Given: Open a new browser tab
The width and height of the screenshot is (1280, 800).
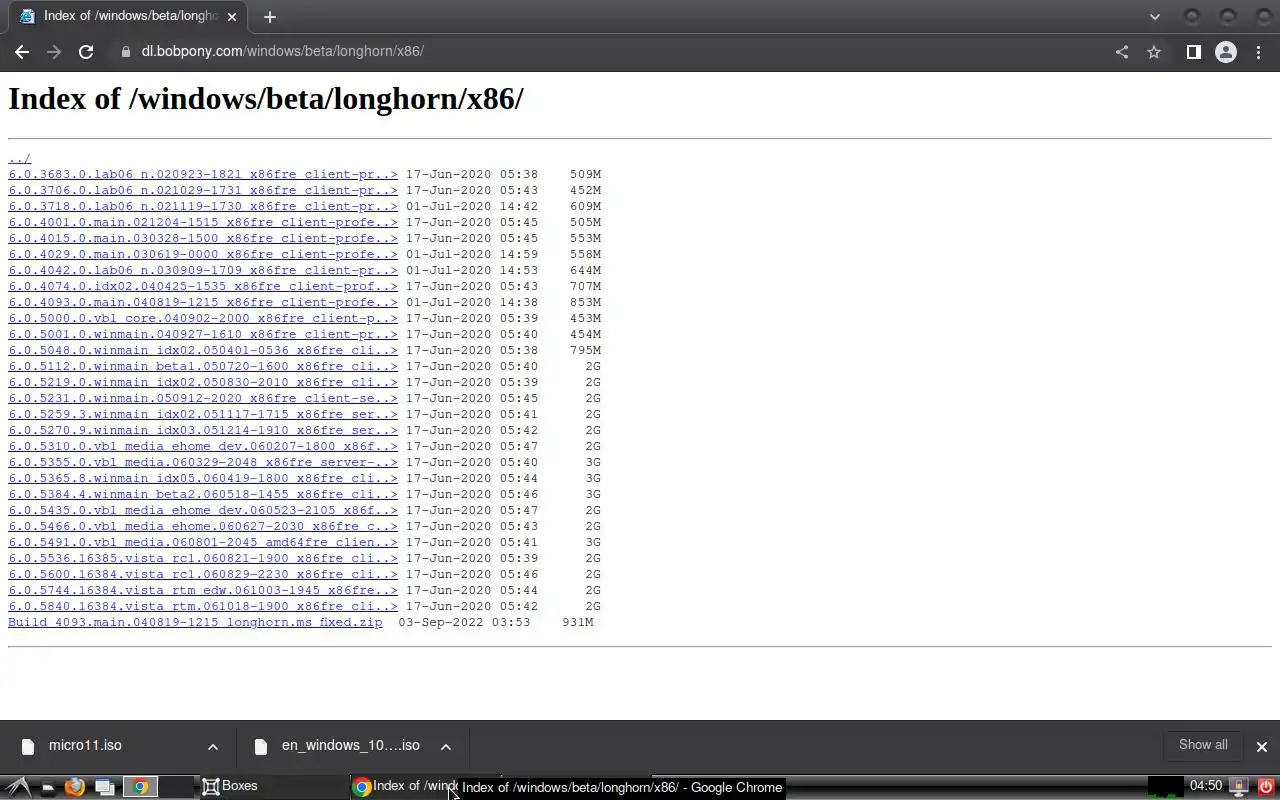Looking at the screenshot, I should (x=269, y=17).
